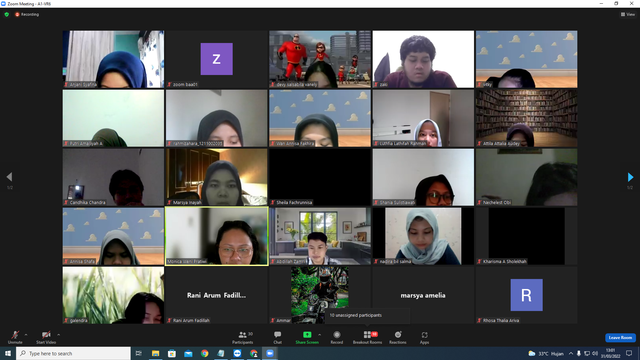Open Task View on the taskbar
640x360 pixels.
click(139, 353)
